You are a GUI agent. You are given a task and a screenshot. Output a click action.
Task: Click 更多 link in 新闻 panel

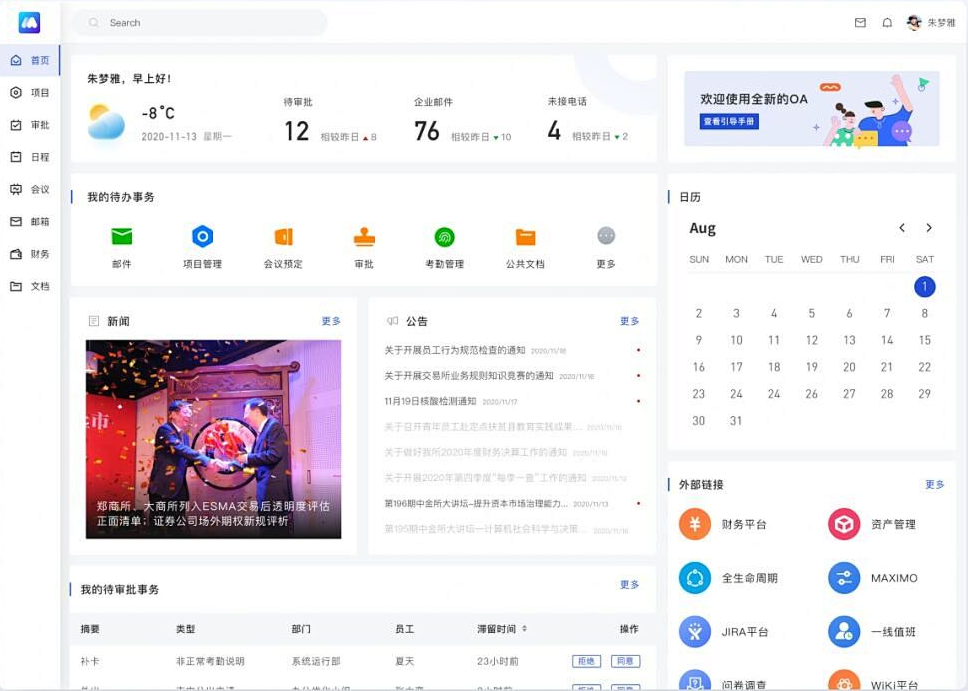pyautogui.click(x=331, y=320)
